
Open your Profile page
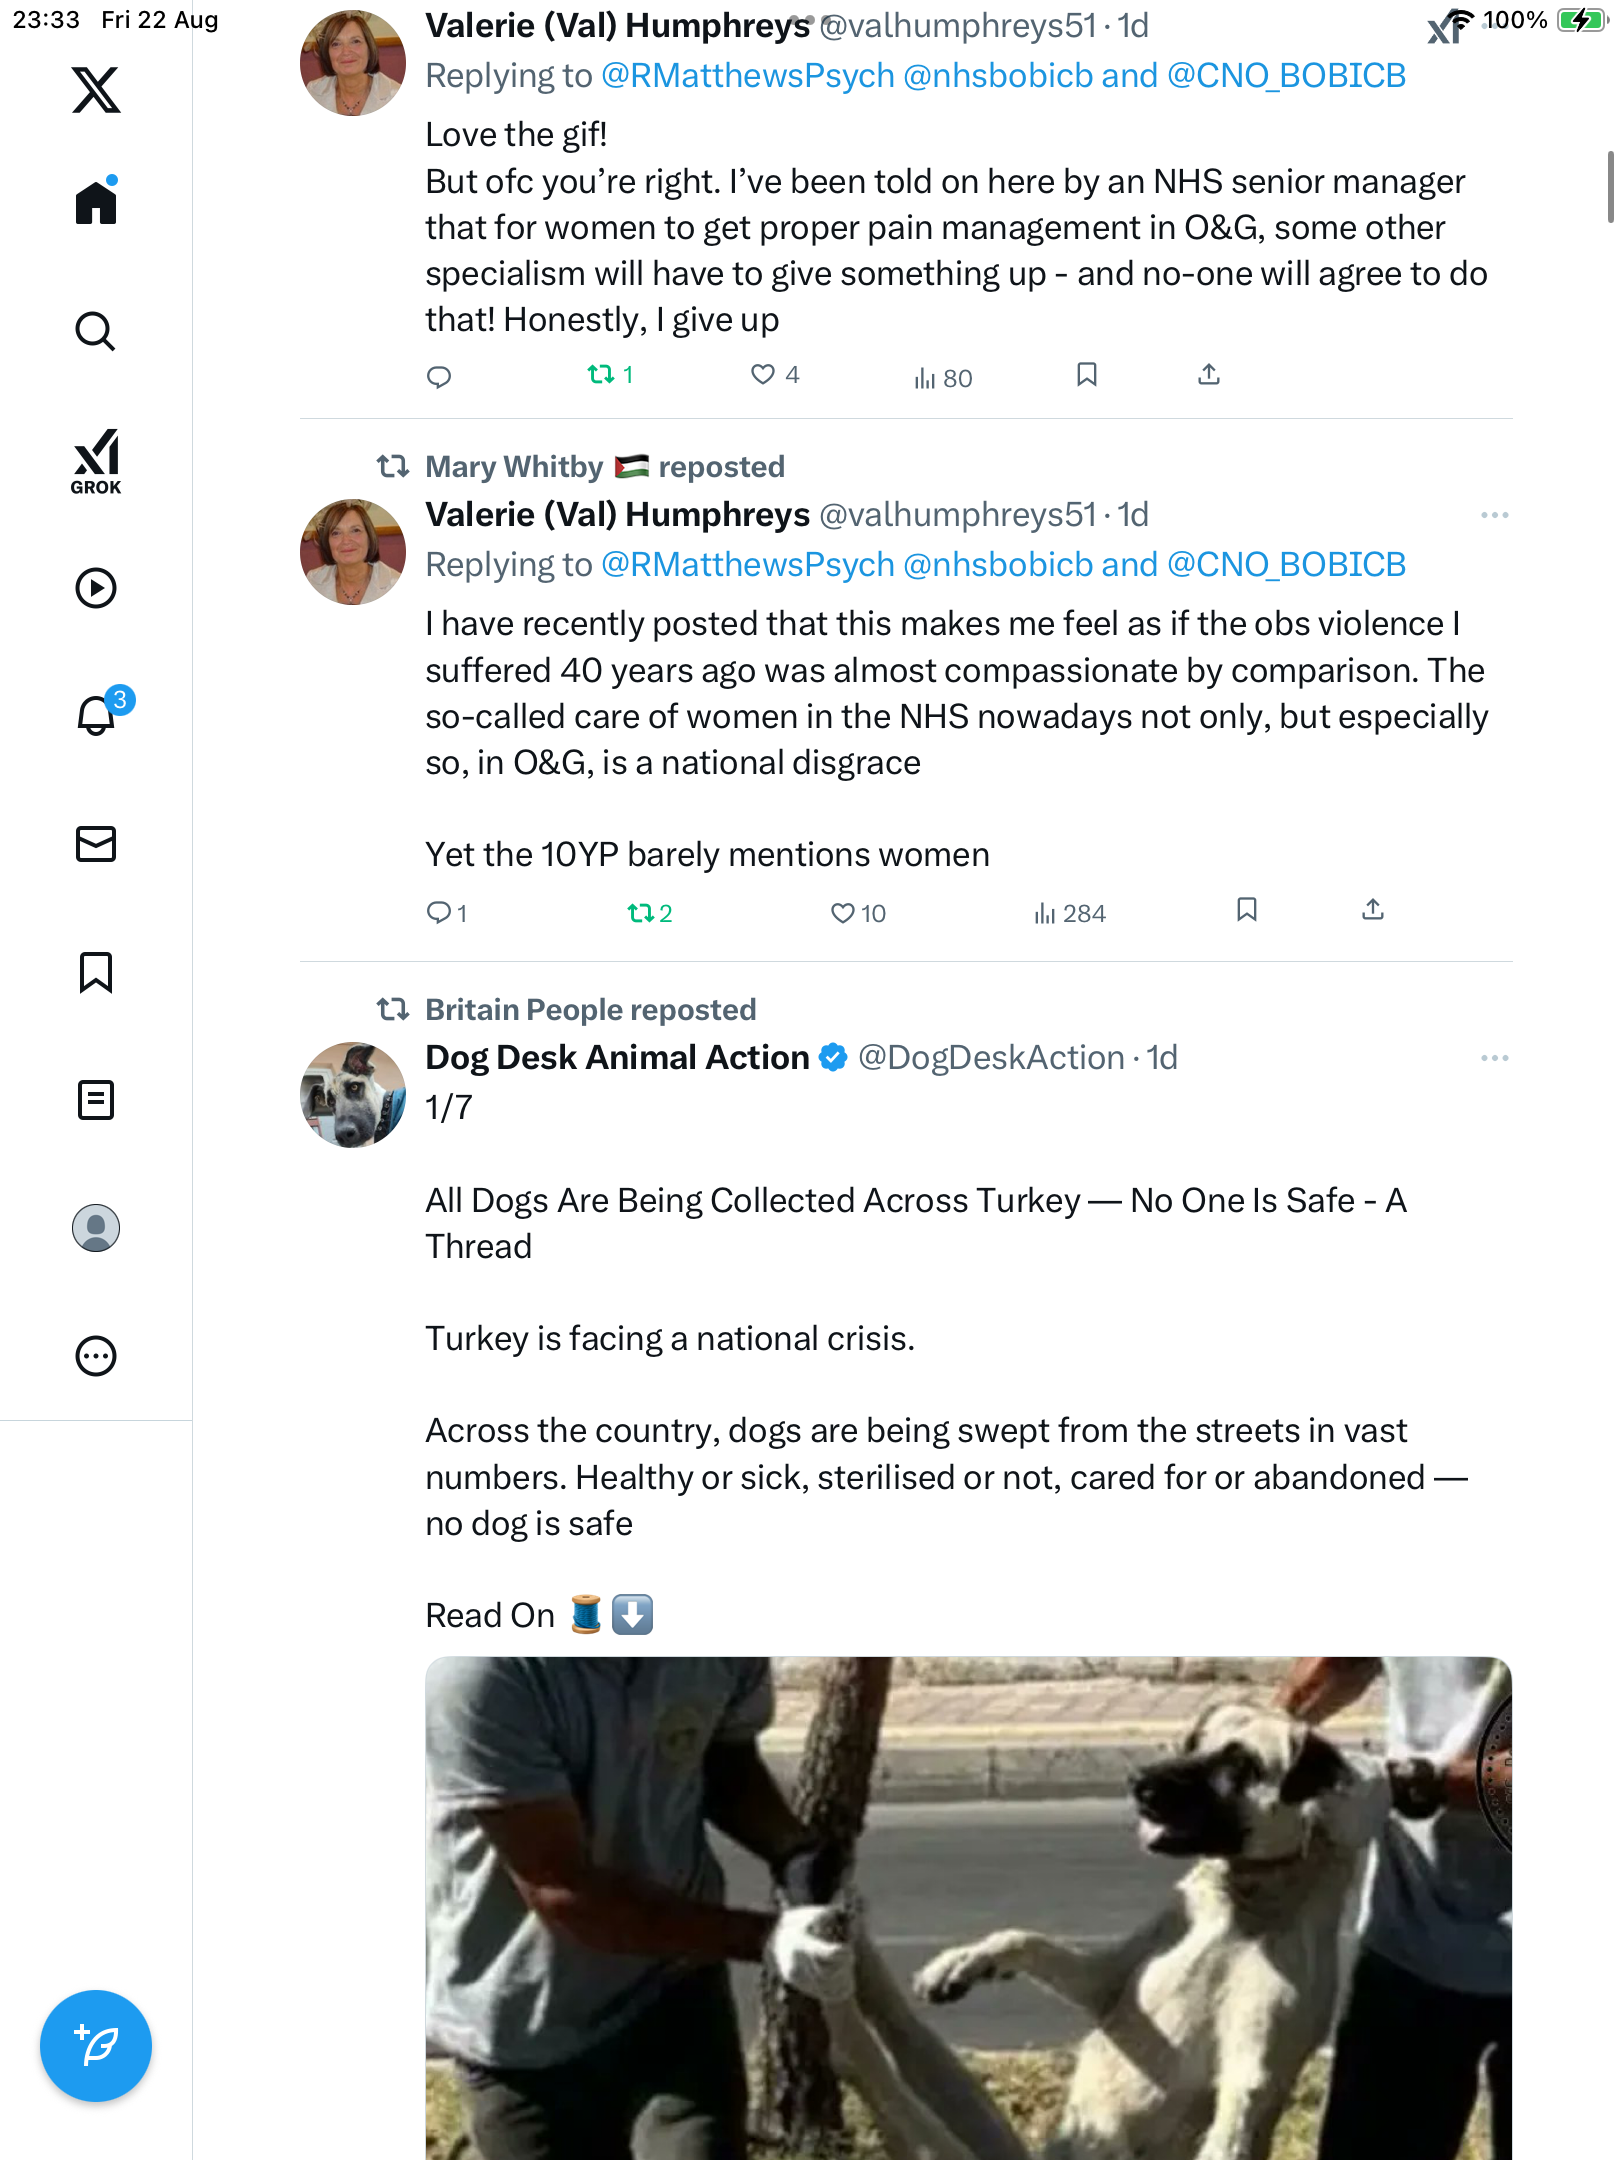[x=96, y=1228]
